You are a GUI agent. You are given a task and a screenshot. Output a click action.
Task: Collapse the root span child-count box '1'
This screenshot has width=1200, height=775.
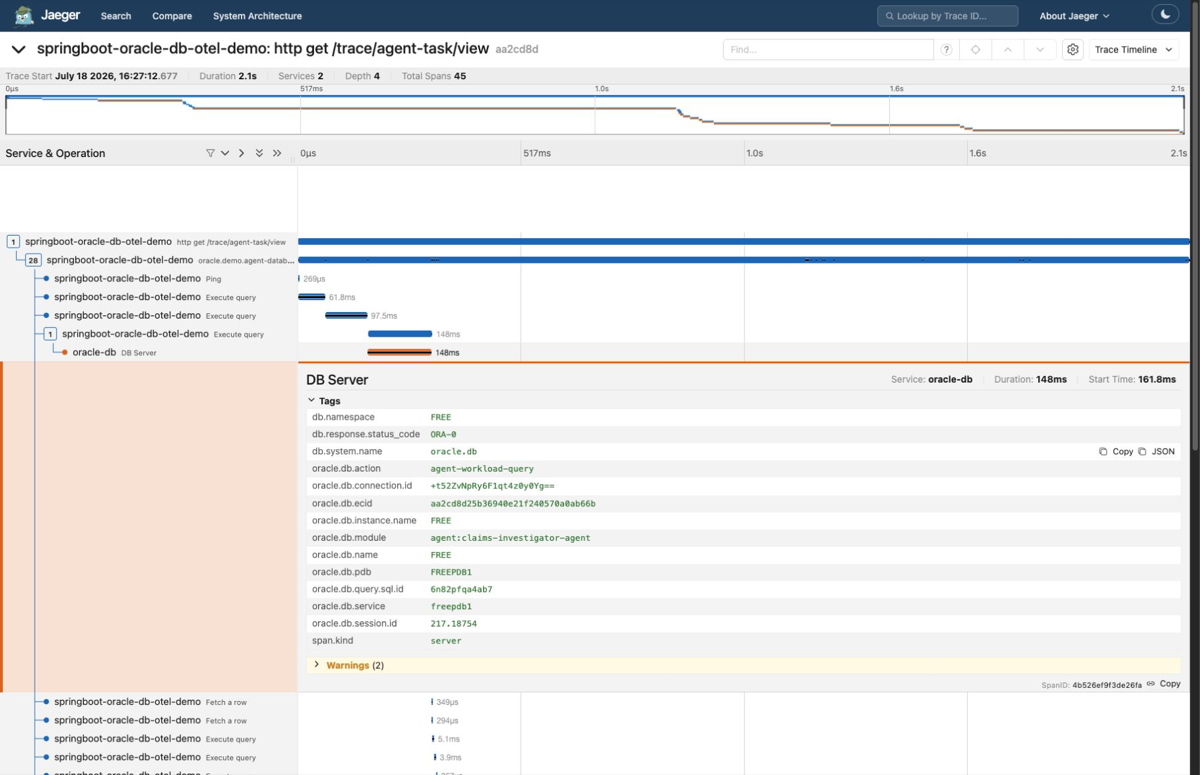(13, 241)
